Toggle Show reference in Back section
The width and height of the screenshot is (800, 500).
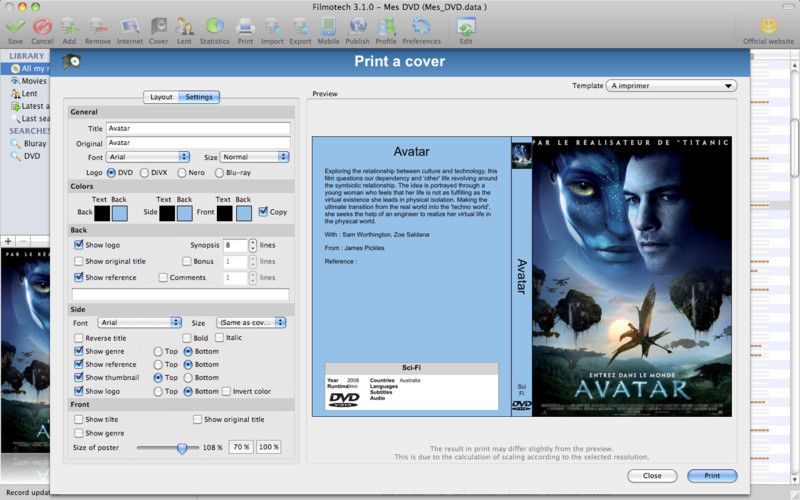pyautogui.click(x=79, y=278)
